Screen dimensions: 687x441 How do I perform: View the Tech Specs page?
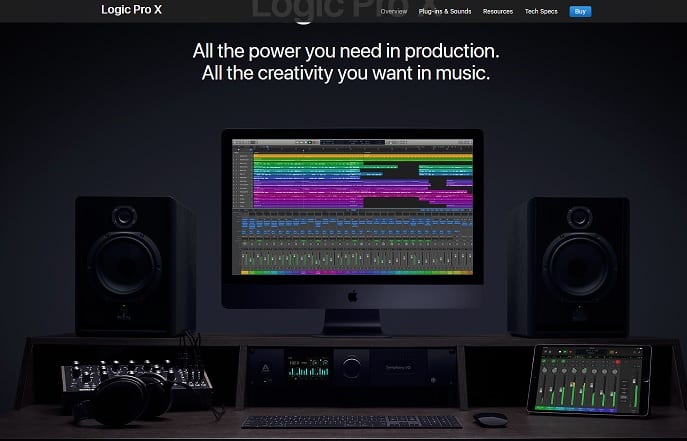[541, 11]
